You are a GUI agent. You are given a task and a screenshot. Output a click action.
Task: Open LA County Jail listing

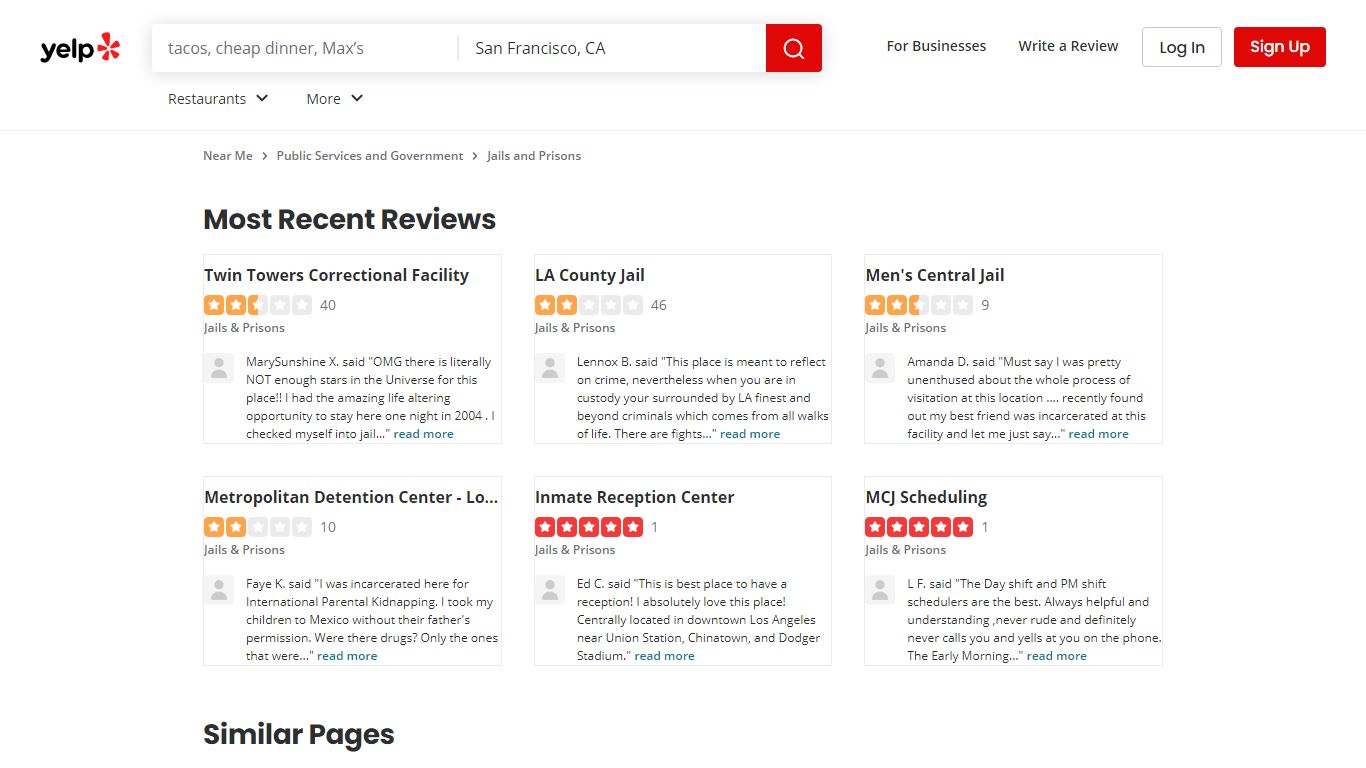point(590,275)
